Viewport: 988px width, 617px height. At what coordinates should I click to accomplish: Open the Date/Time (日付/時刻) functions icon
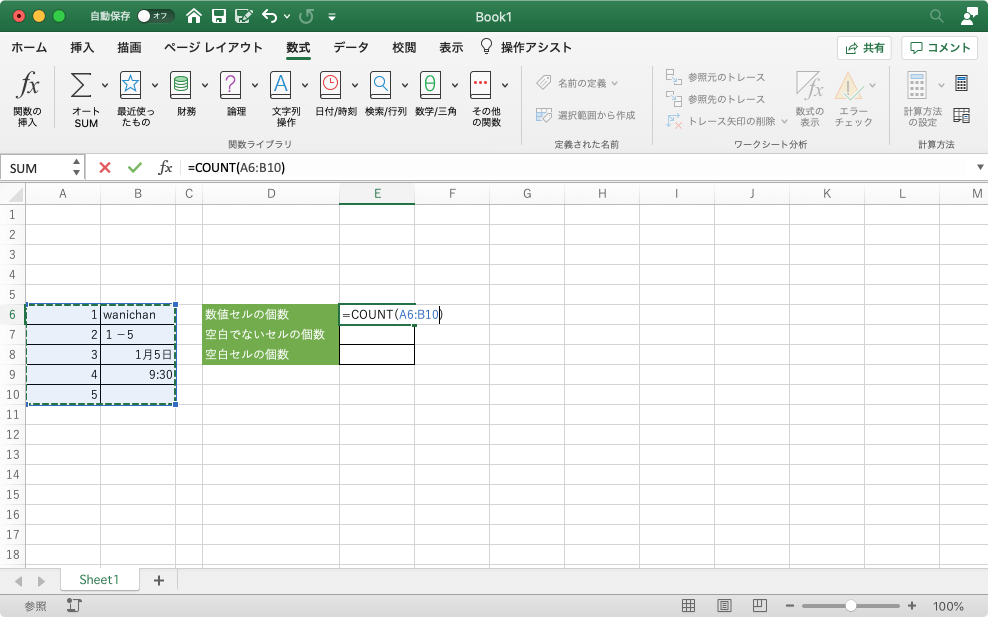[331, 85]
